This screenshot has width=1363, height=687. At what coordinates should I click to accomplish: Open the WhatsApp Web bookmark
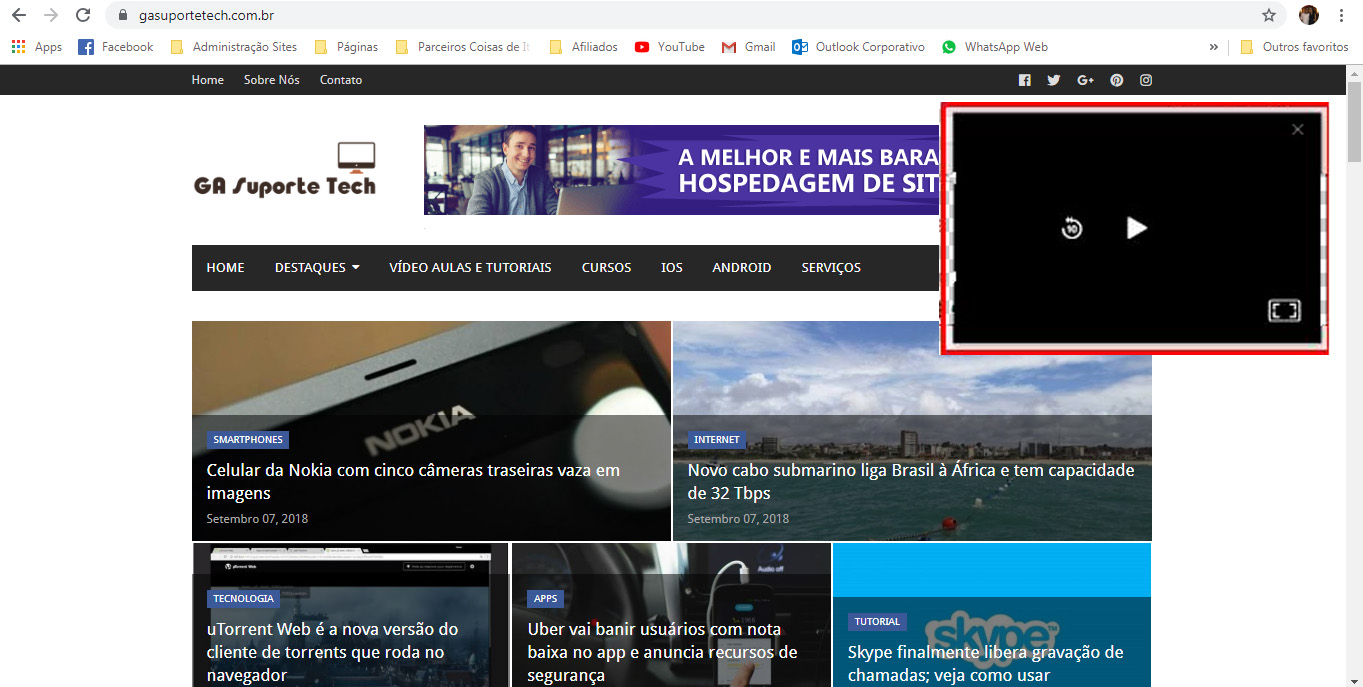(995, 47)
